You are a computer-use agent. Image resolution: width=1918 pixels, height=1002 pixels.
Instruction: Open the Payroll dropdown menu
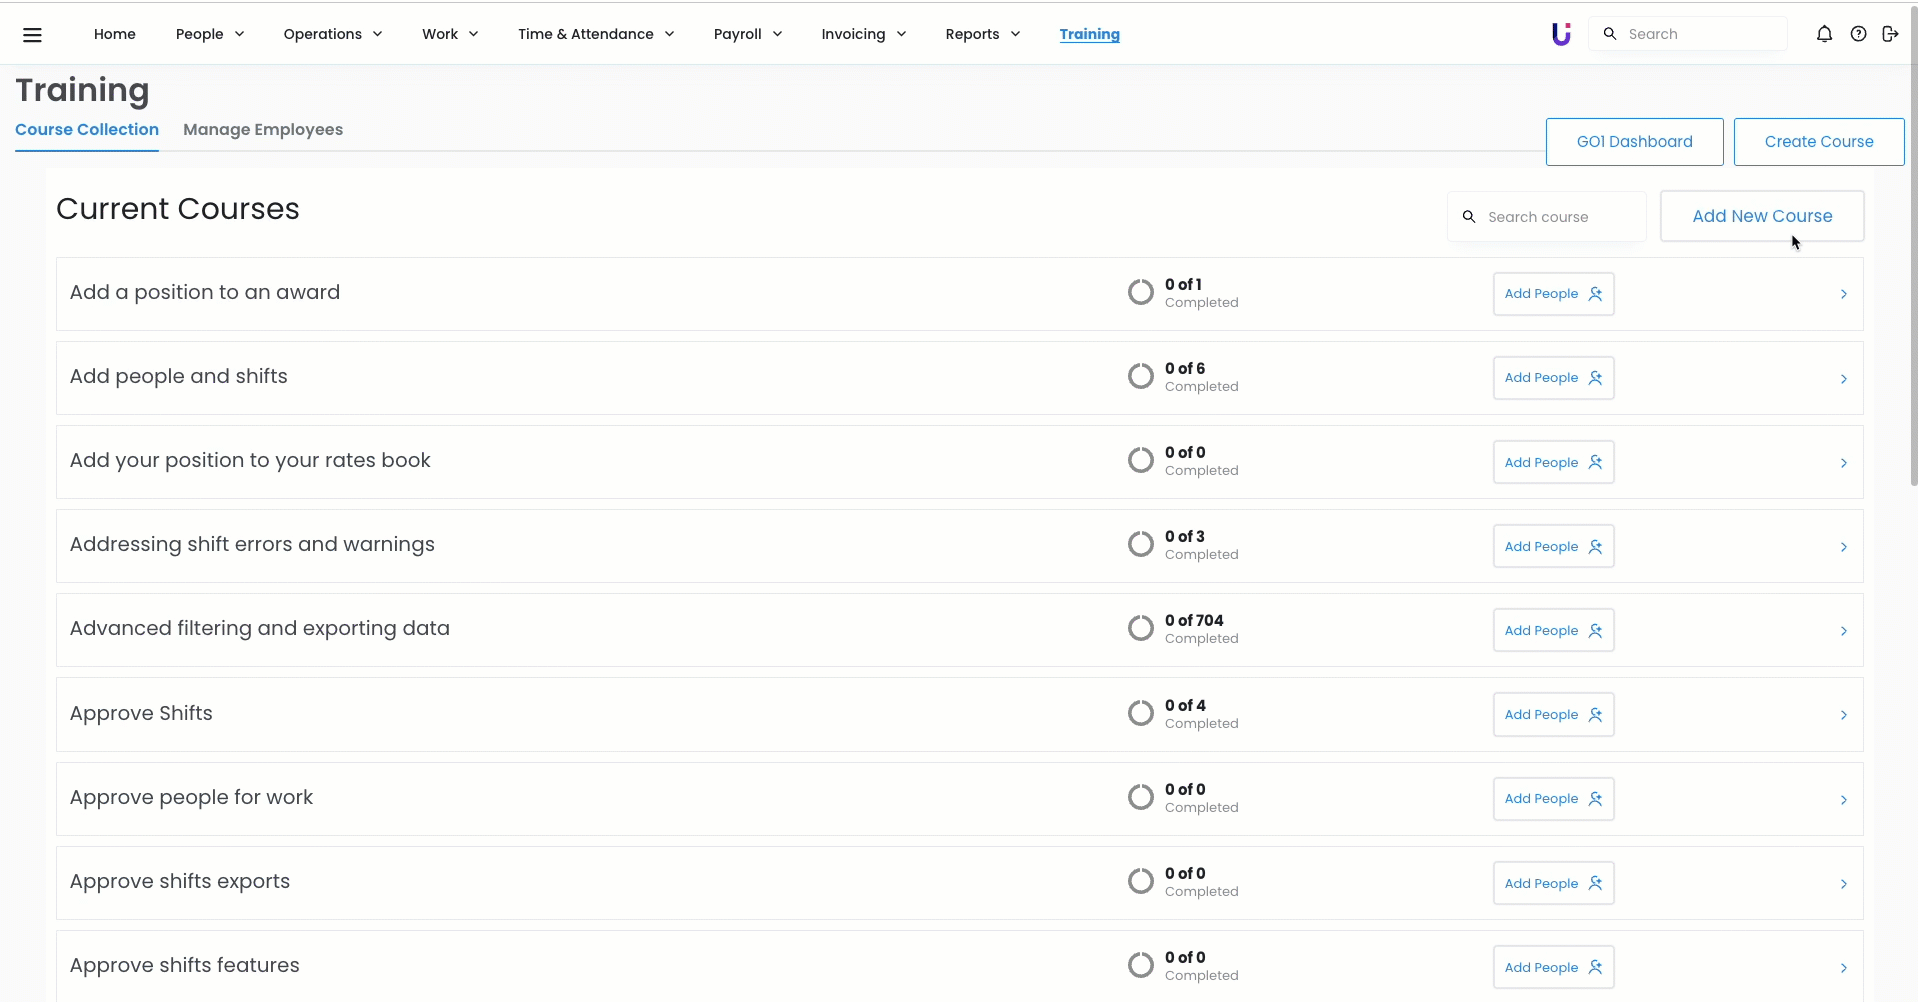(x=747, y=34)
